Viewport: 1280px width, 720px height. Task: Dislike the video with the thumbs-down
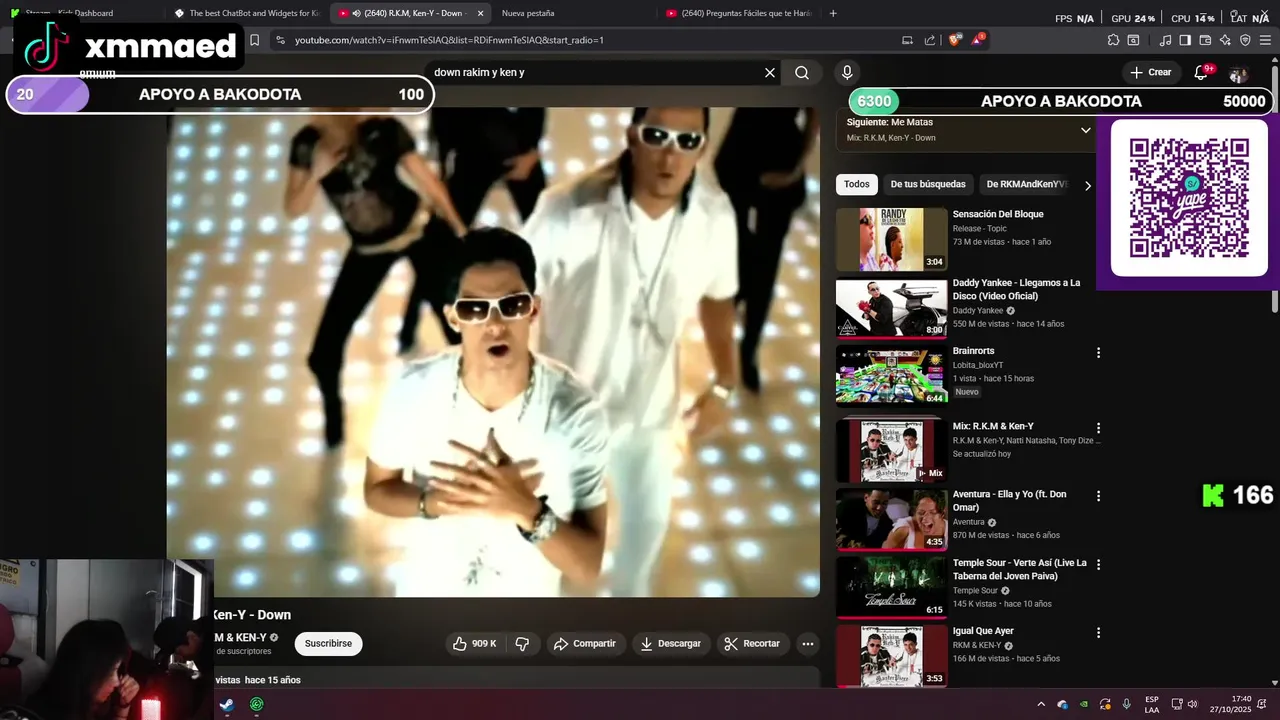pyautogui.click(x=522, y=644)
